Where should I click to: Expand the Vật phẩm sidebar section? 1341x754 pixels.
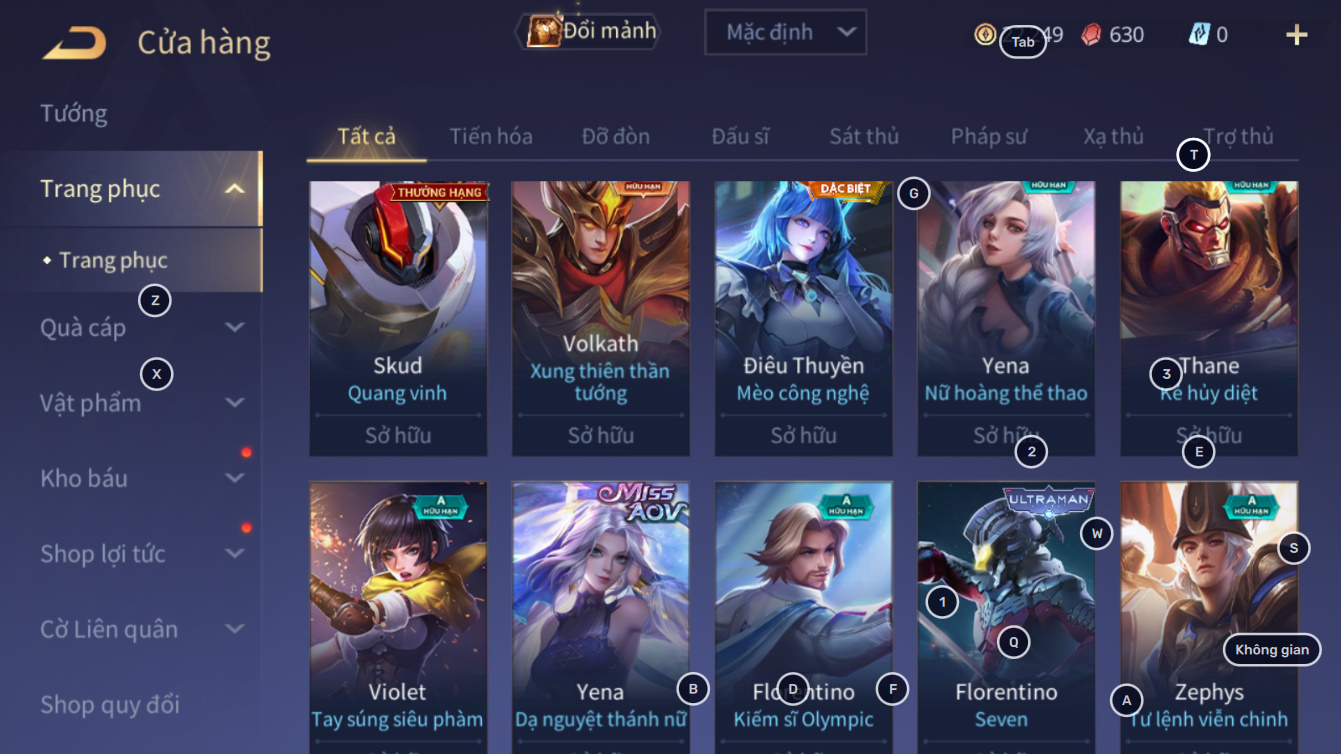click(x=234, y=403)
